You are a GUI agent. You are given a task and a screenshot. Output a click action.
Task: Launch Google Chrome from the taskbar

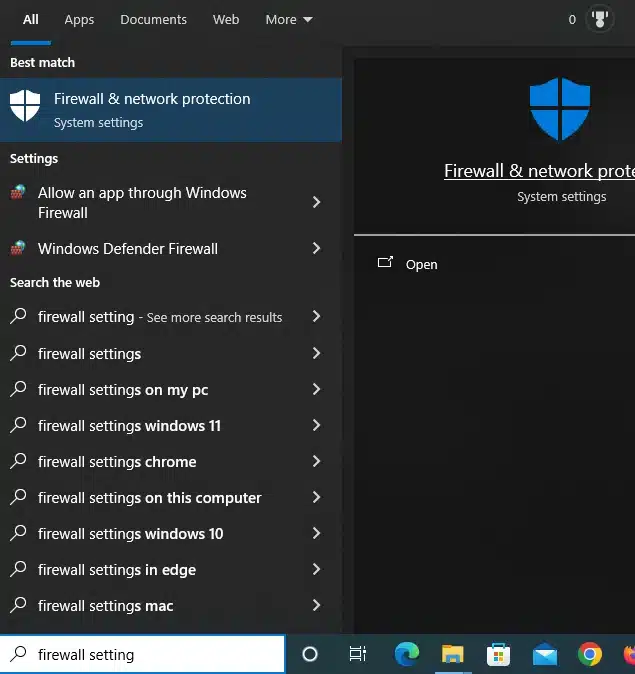point(590,654)
